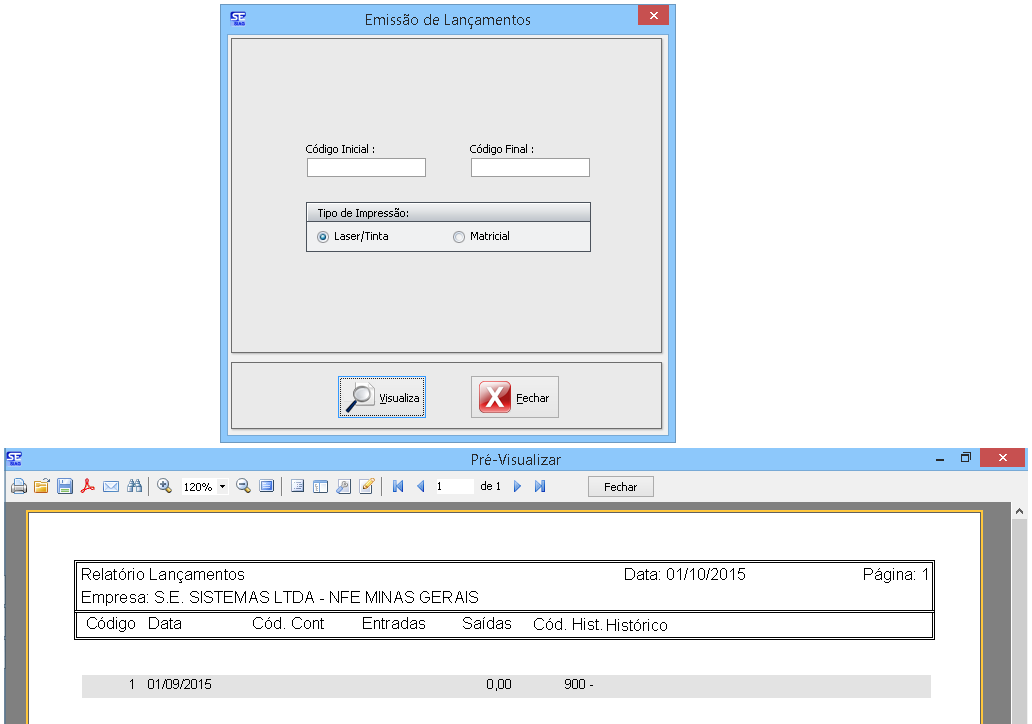This screenshot has height=724, width=1032.
Task: Click the Código Inicial input field
Action: pos(366,168)
